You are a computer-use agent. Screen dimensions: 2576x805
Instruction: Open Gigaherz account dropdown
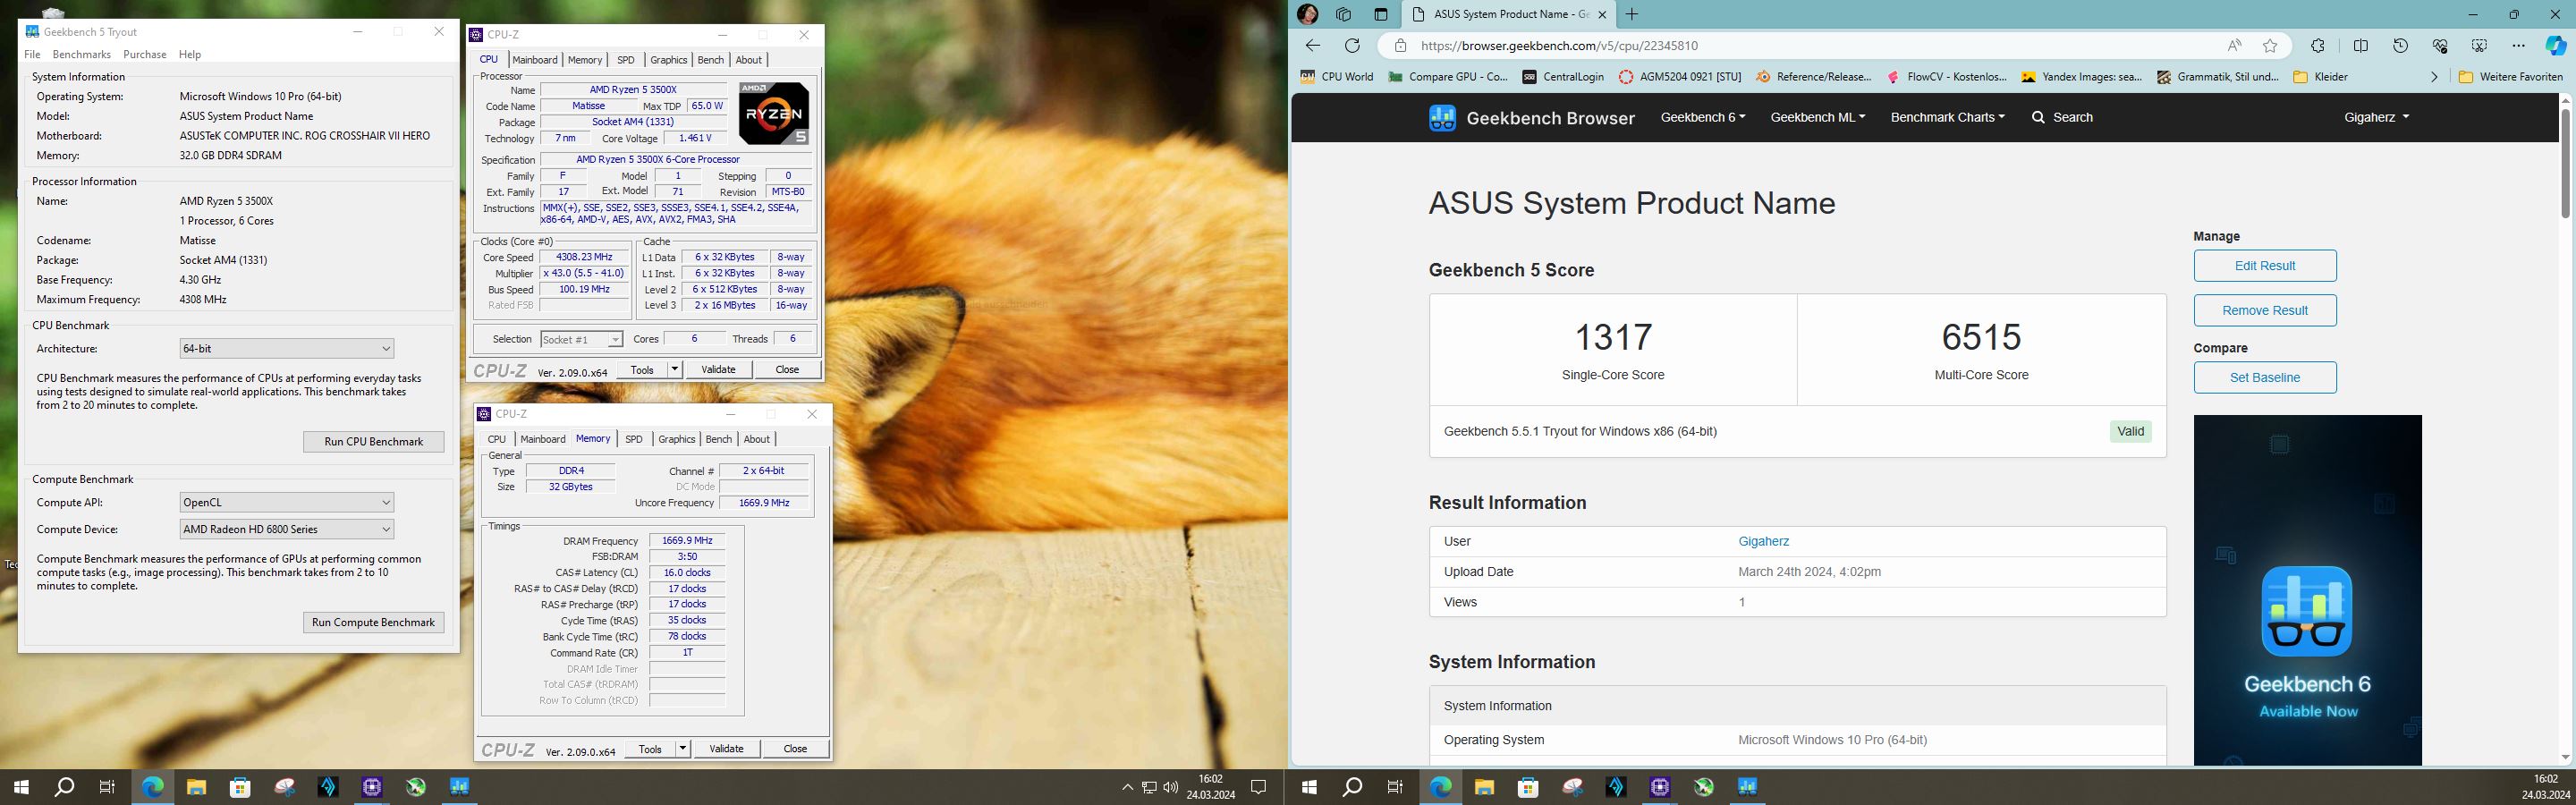(2376, 117)
